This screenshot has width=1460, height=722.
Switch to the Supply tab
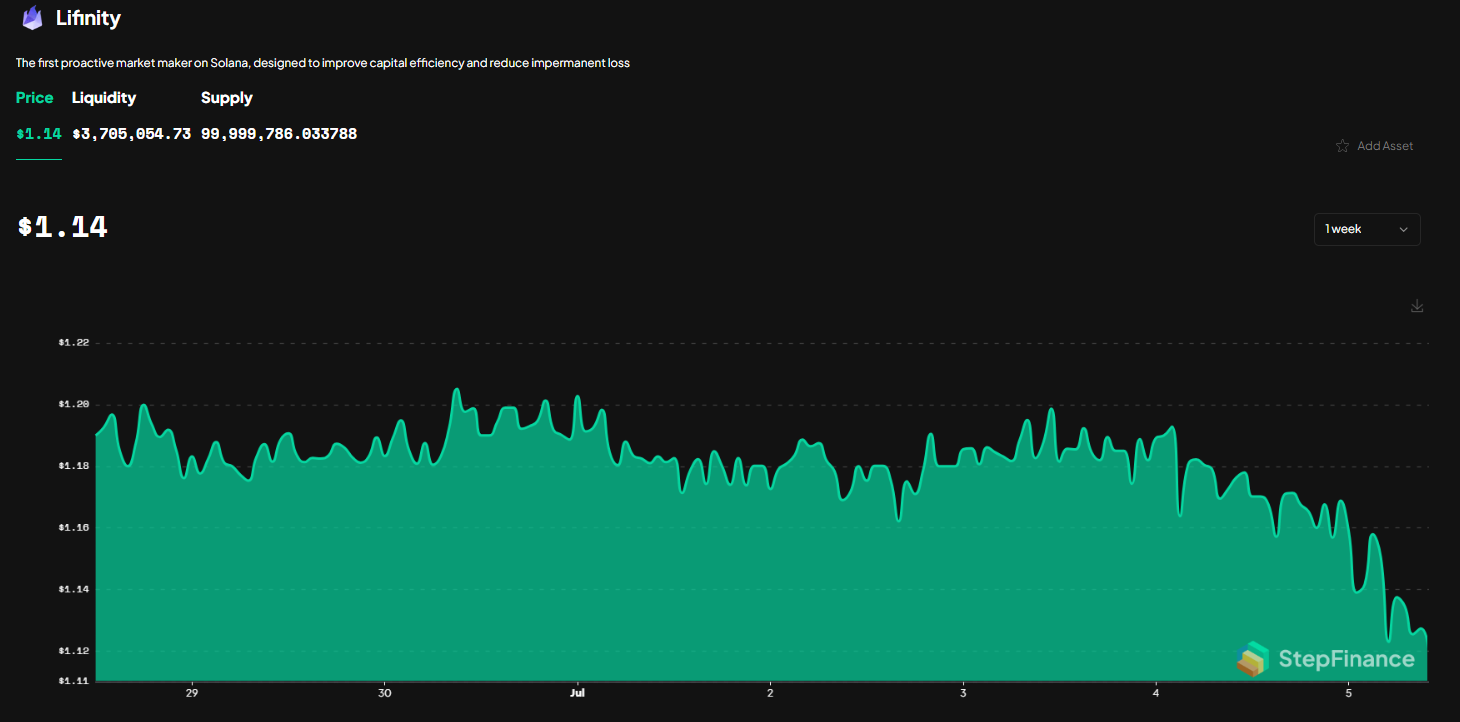coord(226,98)
